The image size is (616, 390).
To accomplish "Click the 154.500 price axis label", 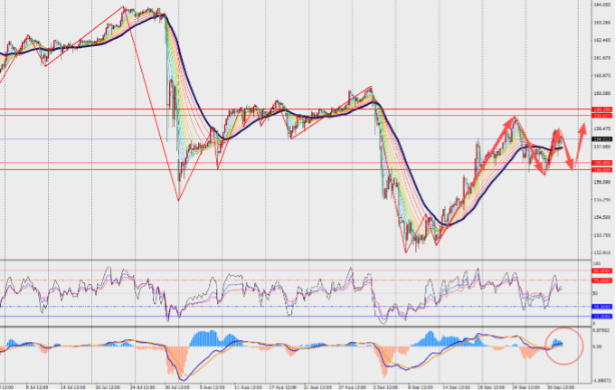I will [602, 217].
